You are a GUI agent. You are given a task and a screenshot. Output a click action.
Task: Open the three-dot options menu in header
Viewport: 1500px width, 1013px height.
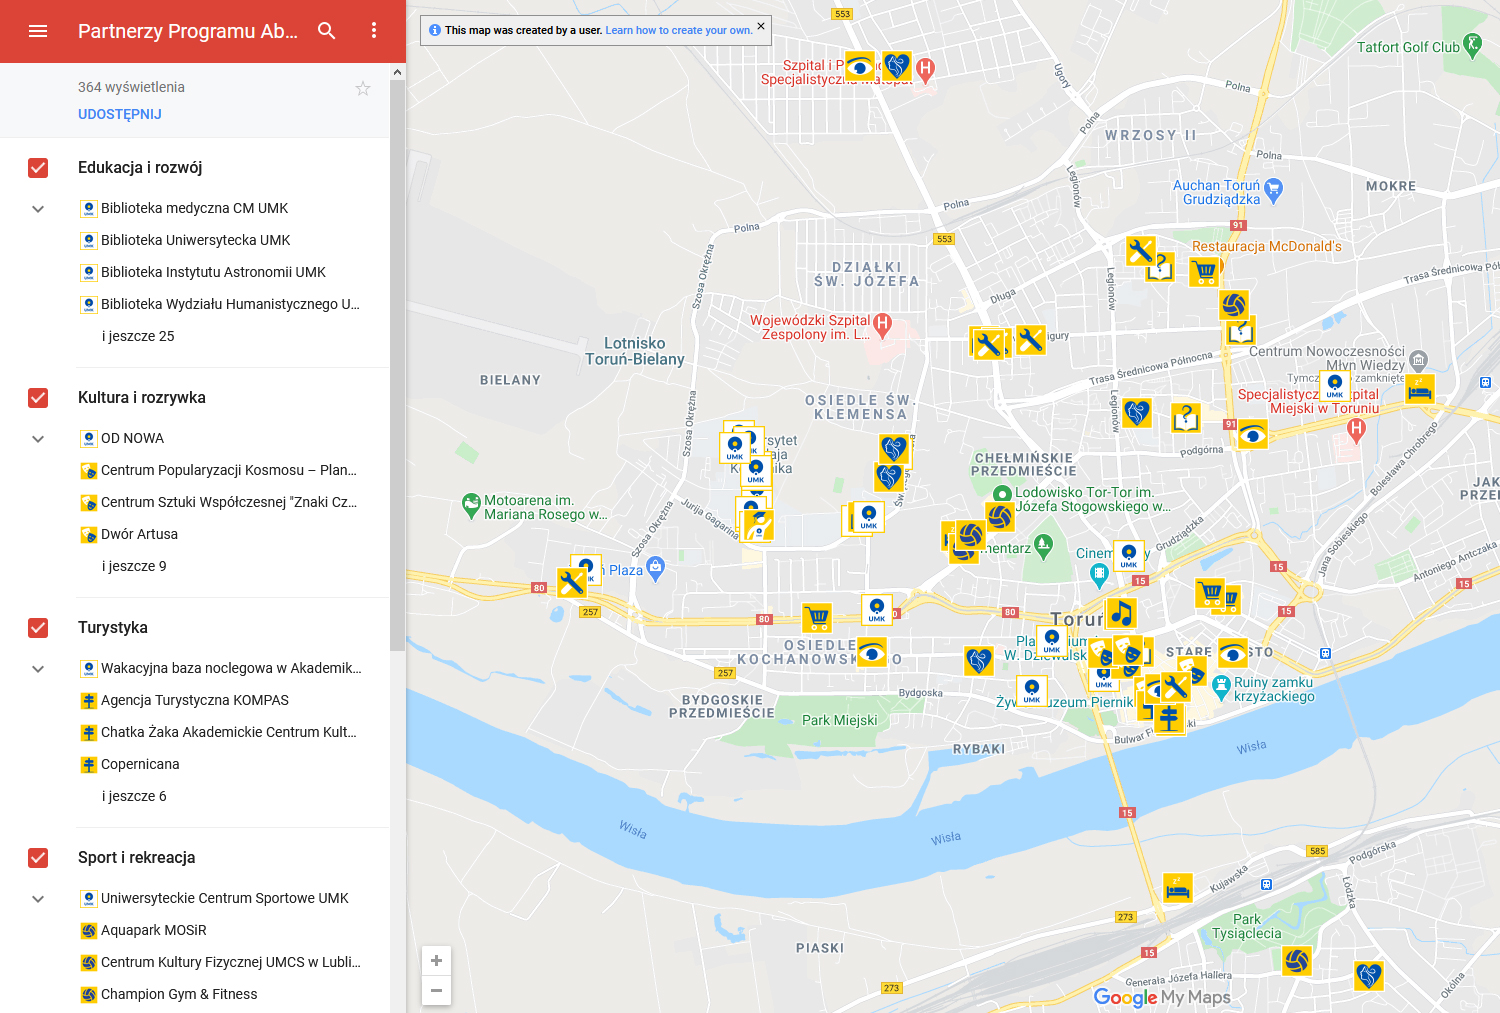(374, 31)
